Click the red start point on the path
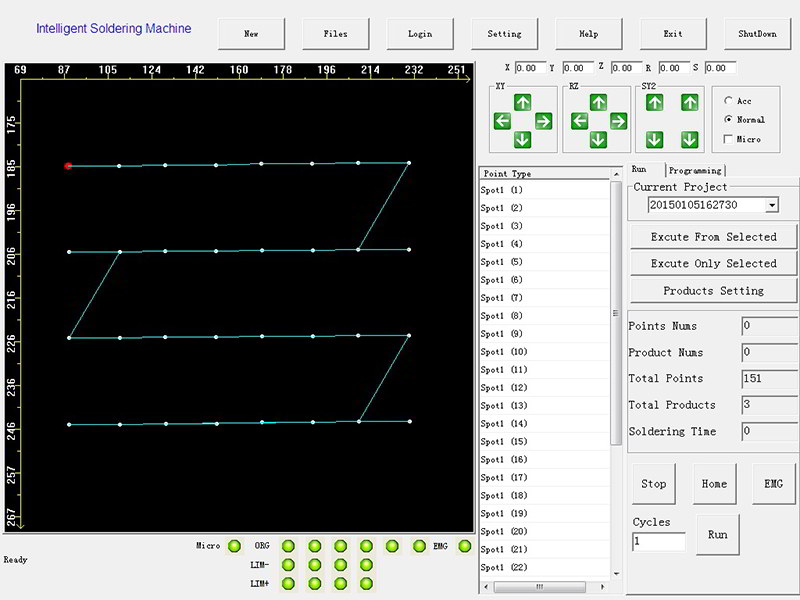 pos(68,166)
